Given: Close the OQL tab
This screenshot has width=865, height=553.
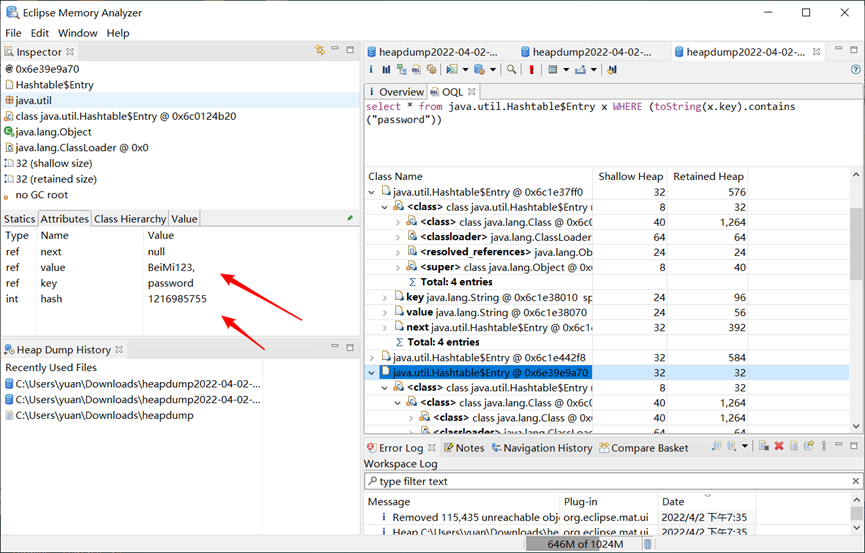Looking at the screenshot, I should 471,92.
